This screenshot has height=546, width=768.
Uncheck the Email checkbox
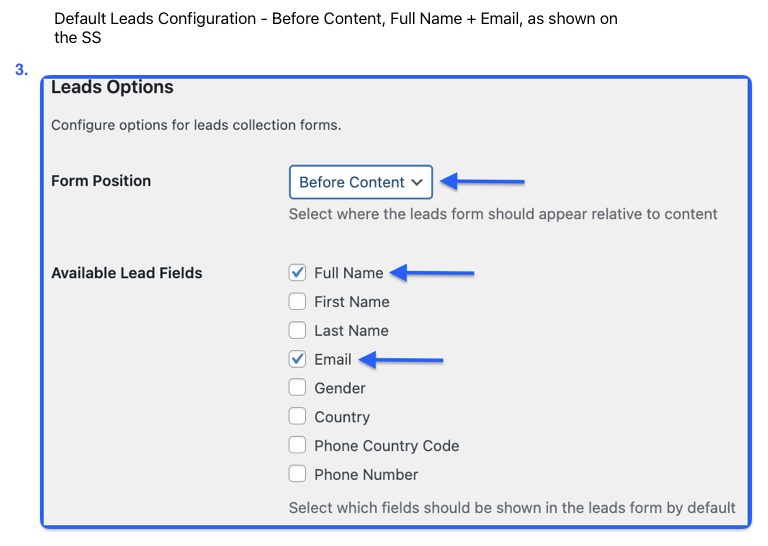[297, 359]
